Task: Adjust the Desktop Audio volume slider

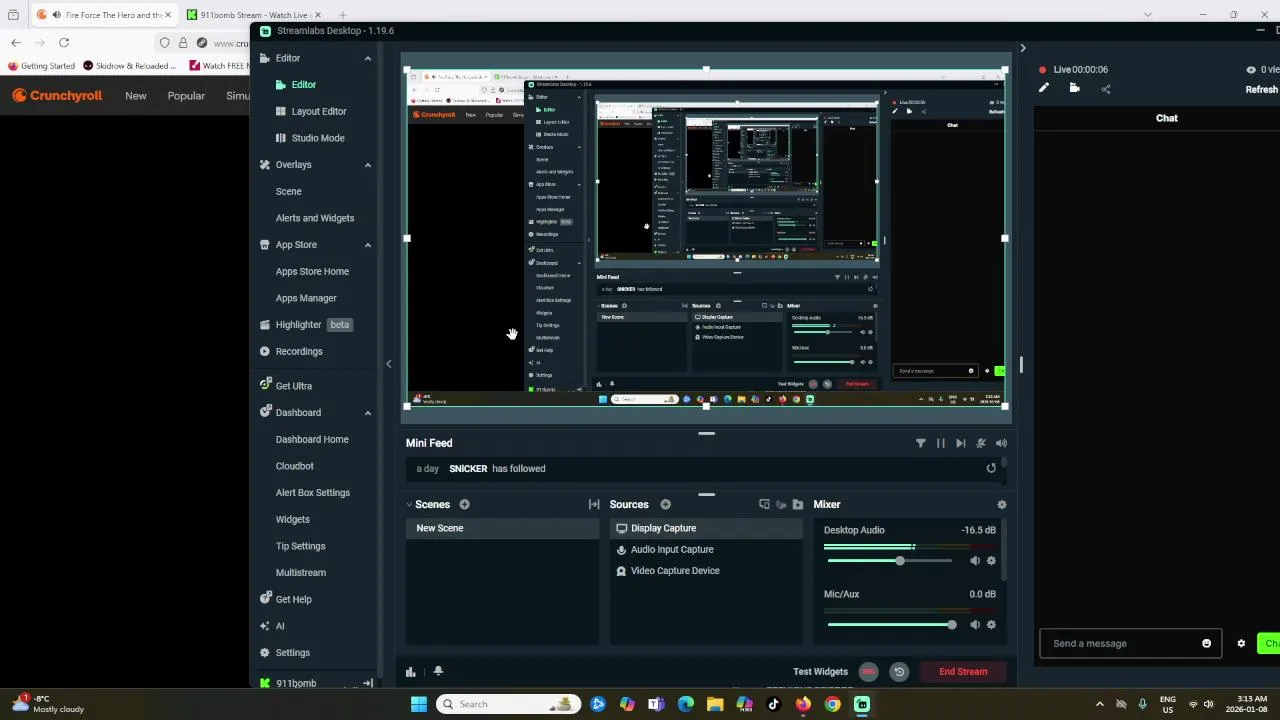Action: 890,561
